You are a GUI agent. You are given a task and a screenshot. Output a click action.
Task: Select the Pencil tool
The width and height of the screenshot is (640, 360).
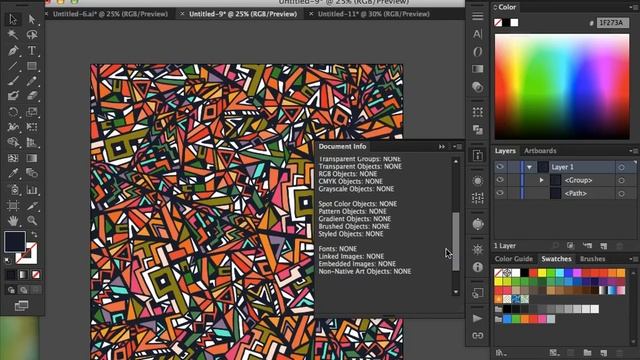click(x=32, y=81)
